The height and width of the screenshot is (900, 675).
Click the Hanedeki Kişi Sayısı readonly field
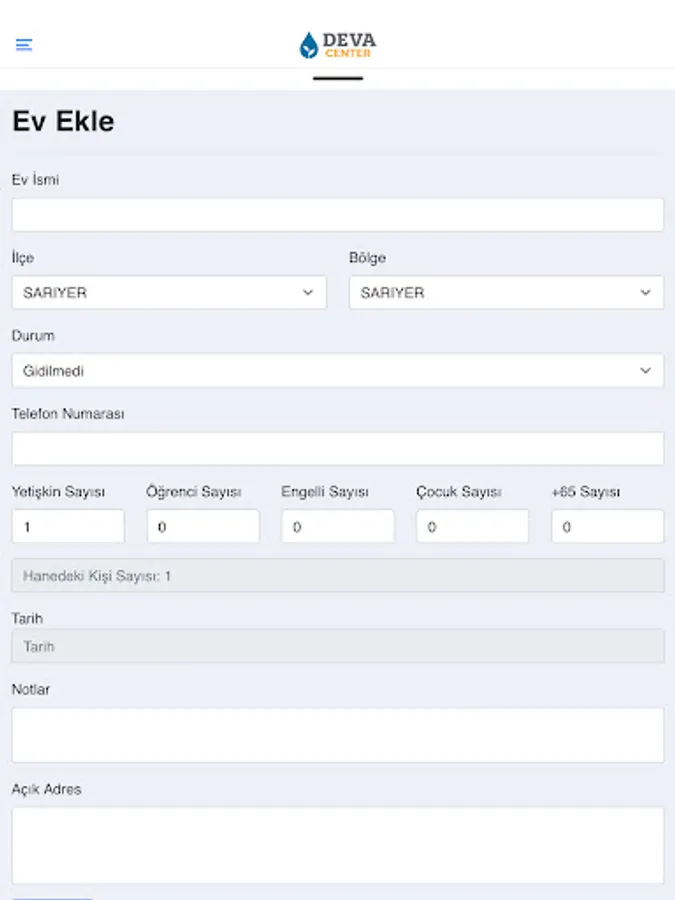click(338, 576)
